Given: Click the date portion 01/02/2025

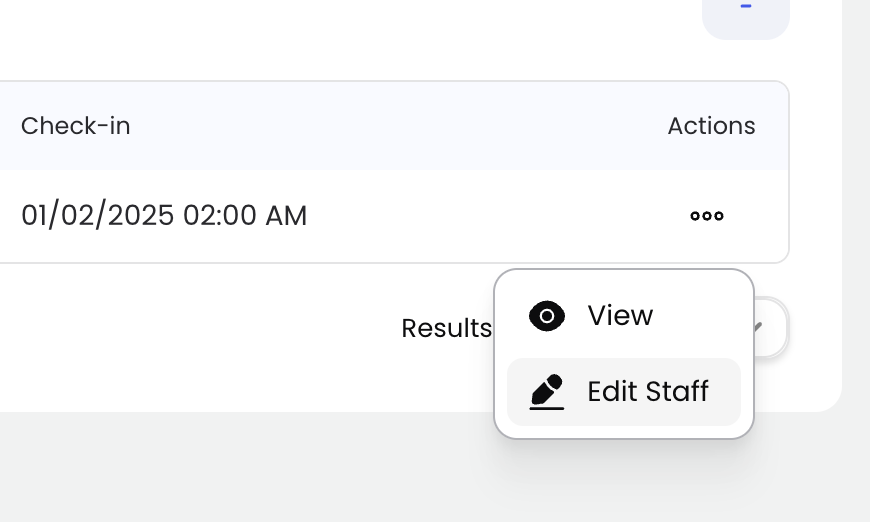Looking at the screenshot, I should click(x=97, y=215).
